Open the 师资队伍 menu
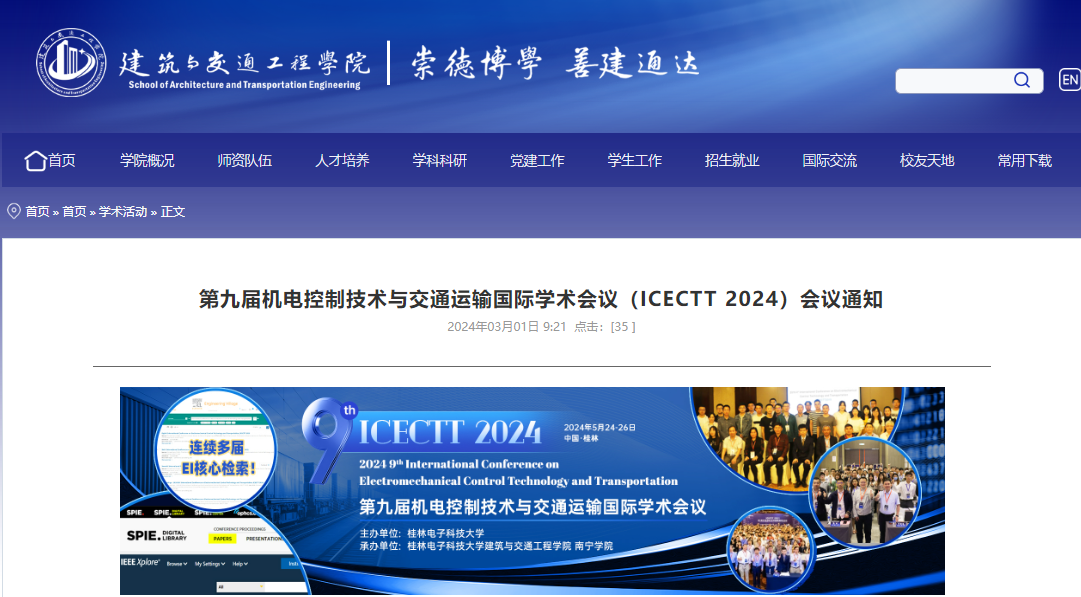 (x=245, y=161)
